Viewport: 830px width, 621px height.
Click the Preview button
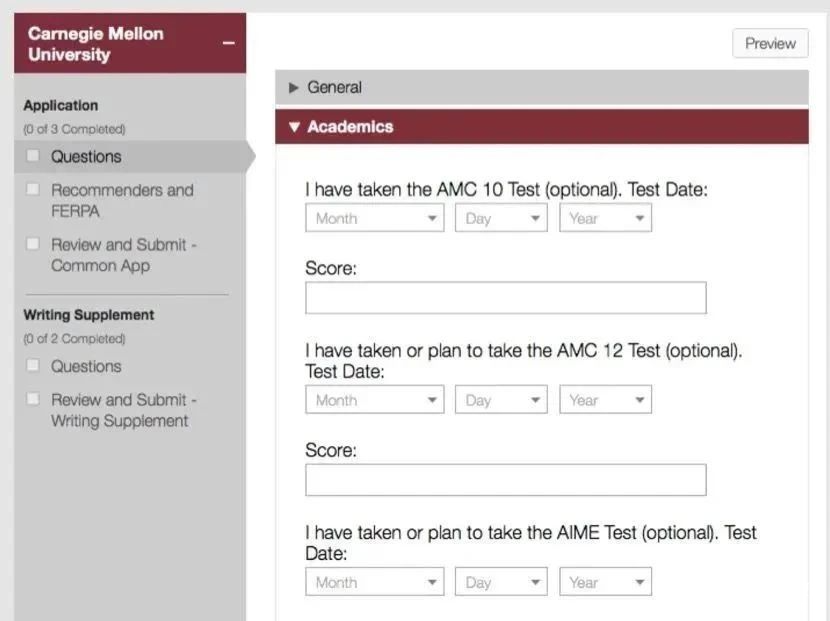pyautogui.click(x=770, y=43)
